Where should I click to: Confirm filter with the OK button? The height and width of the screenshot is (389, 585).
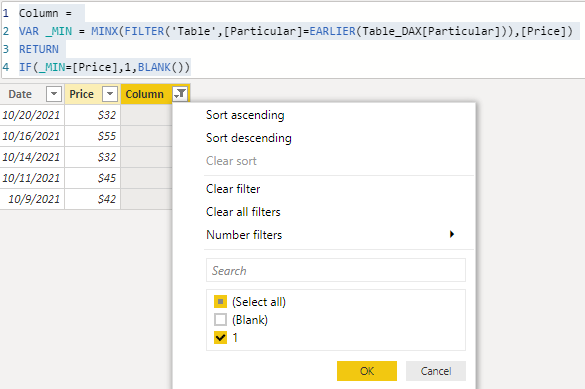point(367,371)
